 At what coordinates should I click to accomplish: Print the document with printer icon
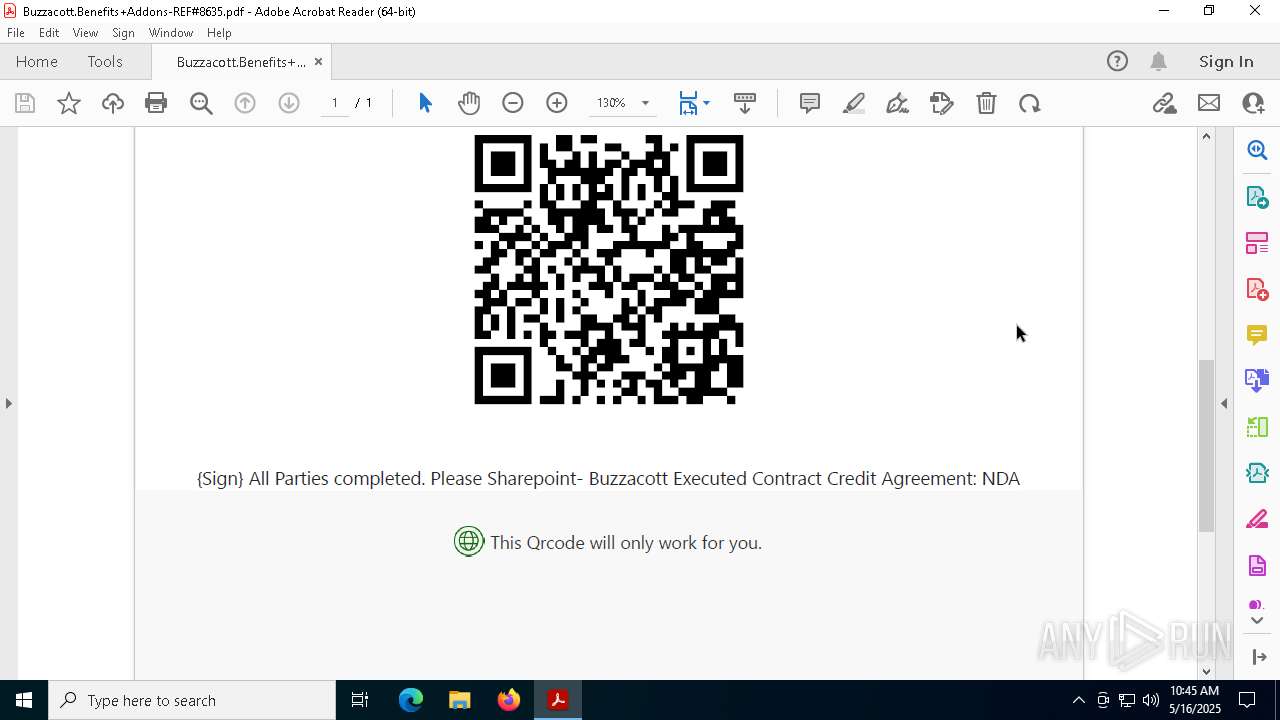(156, 103)
